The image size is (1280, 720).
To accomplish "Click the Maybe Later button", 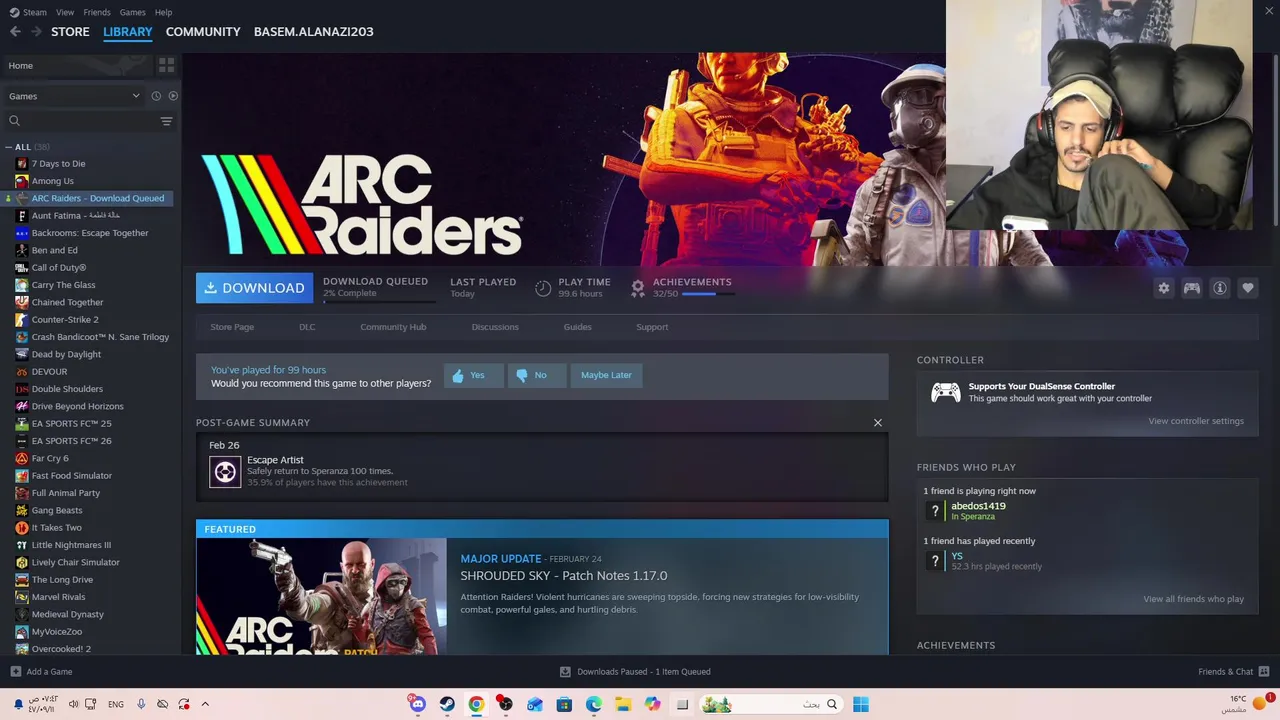I will coord(606,375).
